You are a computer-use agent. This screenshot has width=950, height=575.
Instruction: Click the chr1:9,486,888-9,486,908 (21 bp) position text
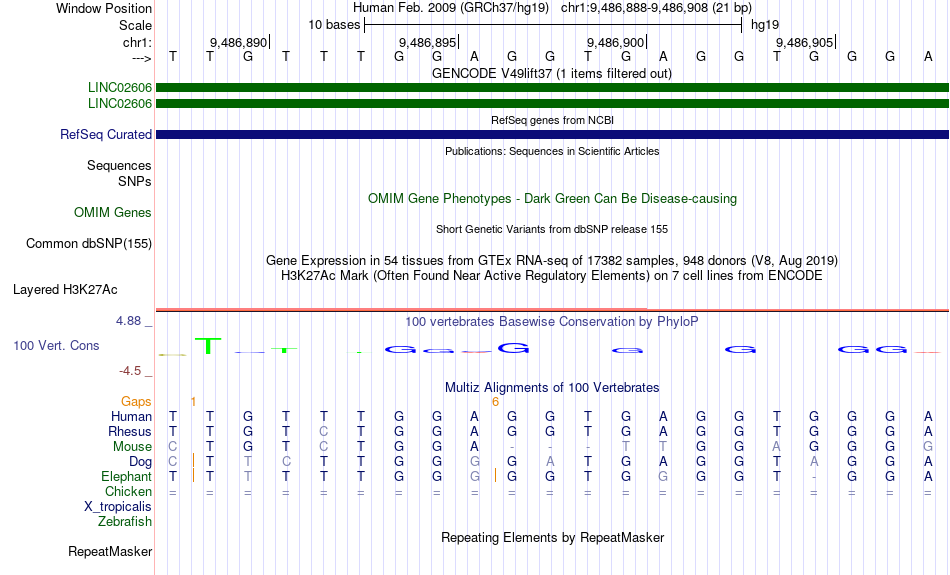click(x=656, y=8)
